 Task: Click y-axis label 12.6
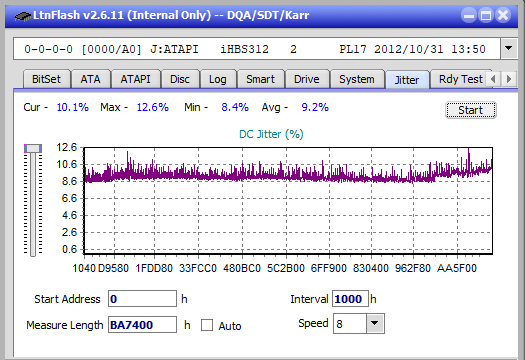coord(66,147)
